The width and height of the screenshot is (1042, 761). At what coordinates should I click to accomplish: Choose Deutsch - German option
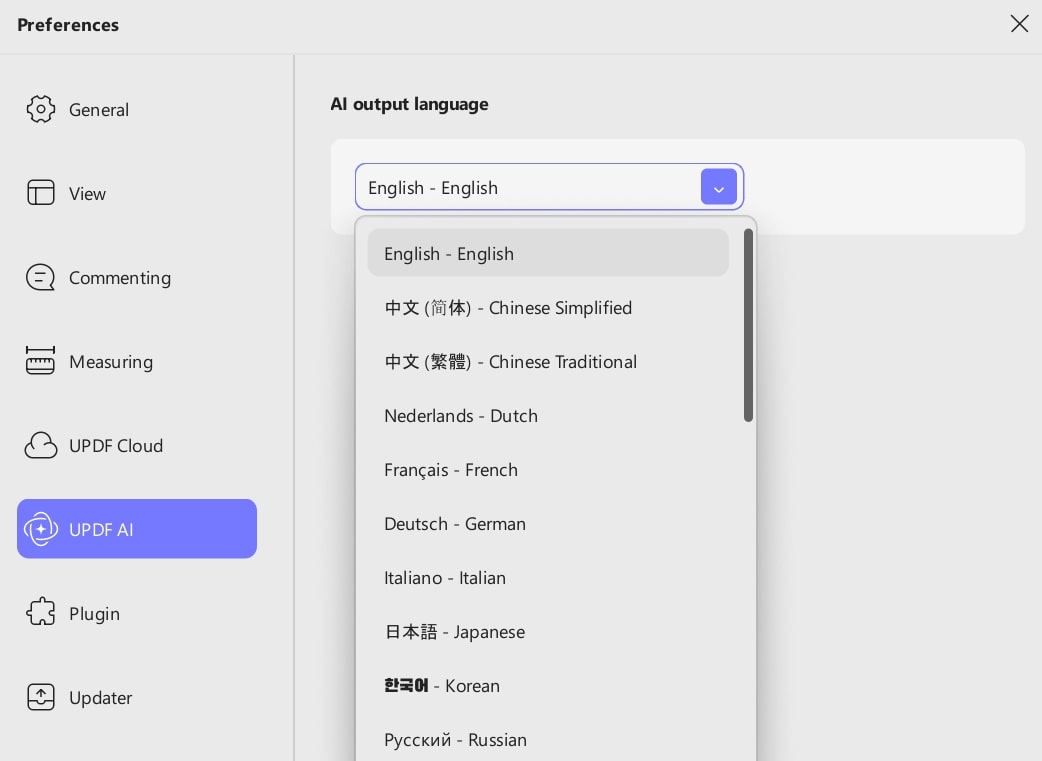pyautogui.click(x=548, y=524)
